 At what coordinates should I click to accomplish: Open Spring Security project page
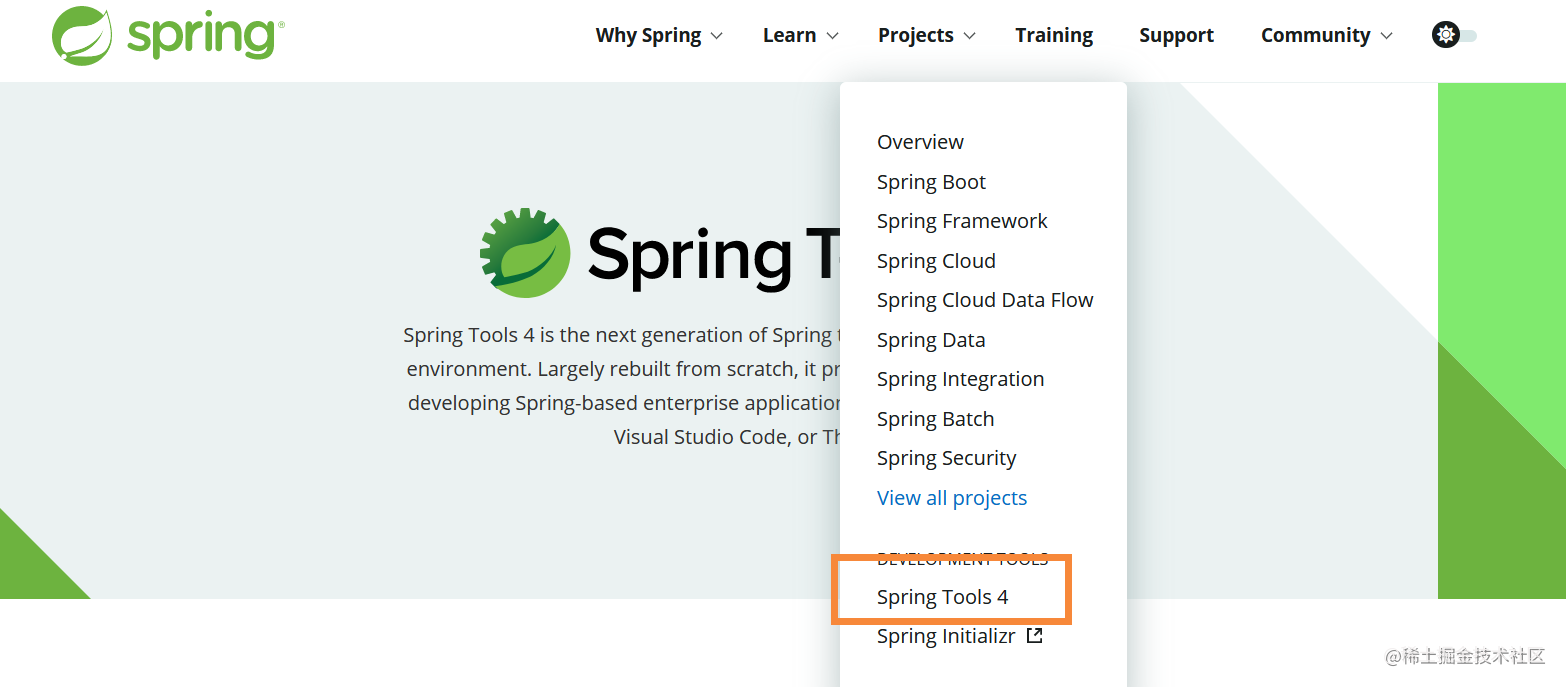pyautogui.click(x=946, y=458)
